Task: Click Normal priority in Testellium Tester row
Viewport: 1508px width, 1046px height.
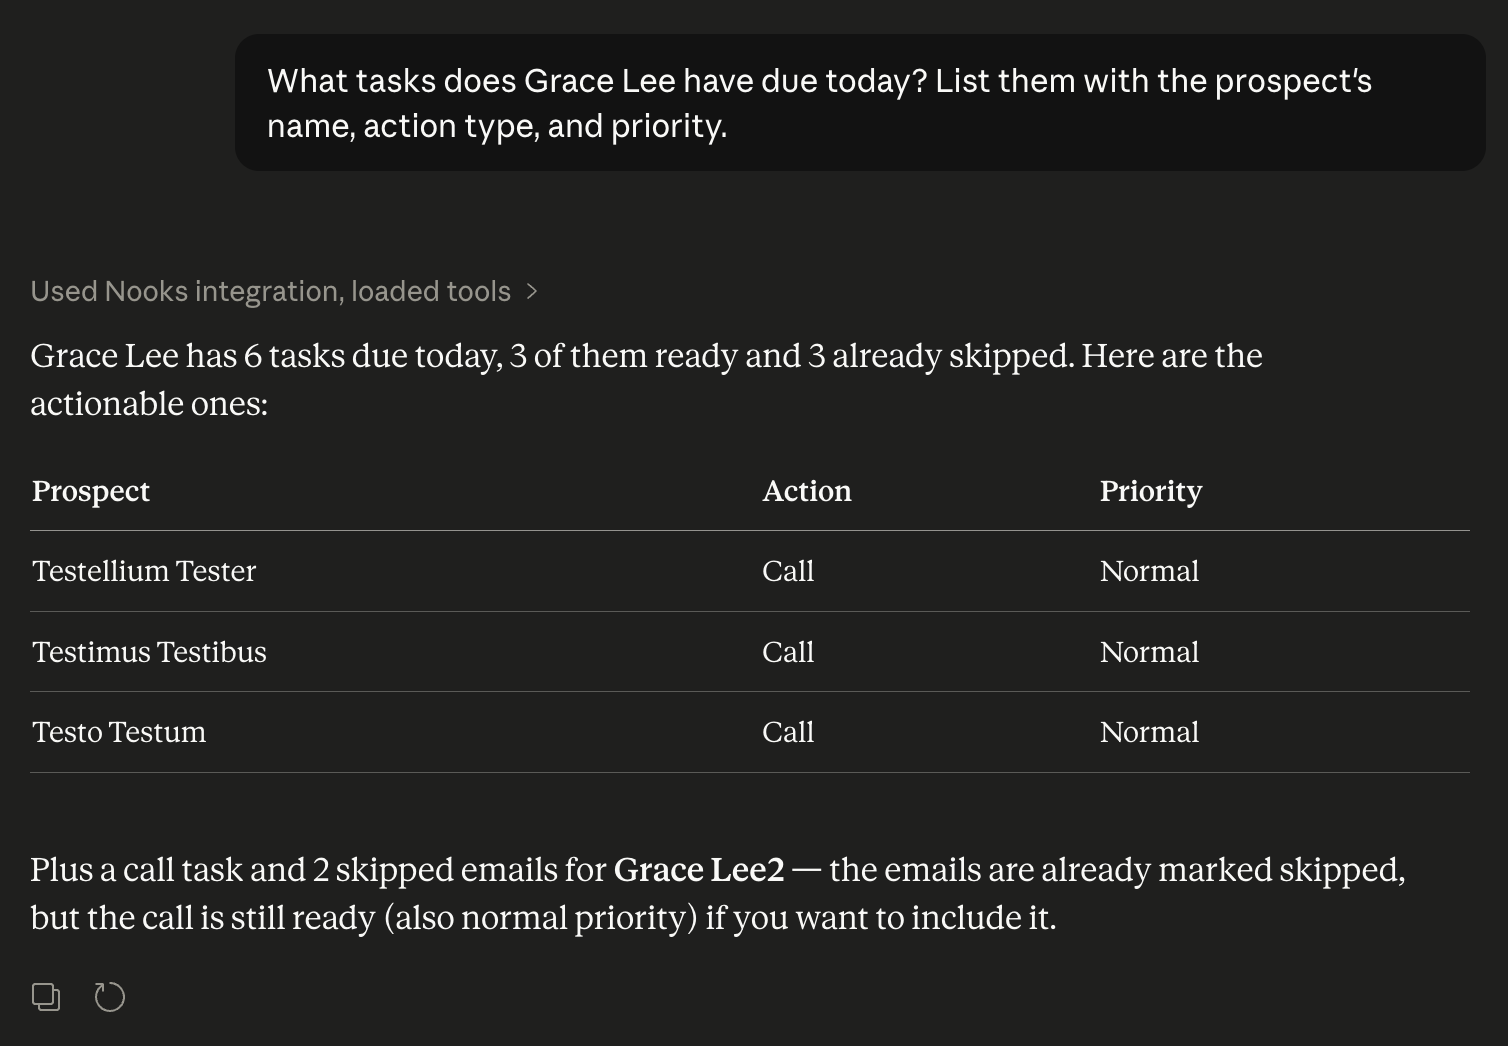Action: (x=1149, y=571)
